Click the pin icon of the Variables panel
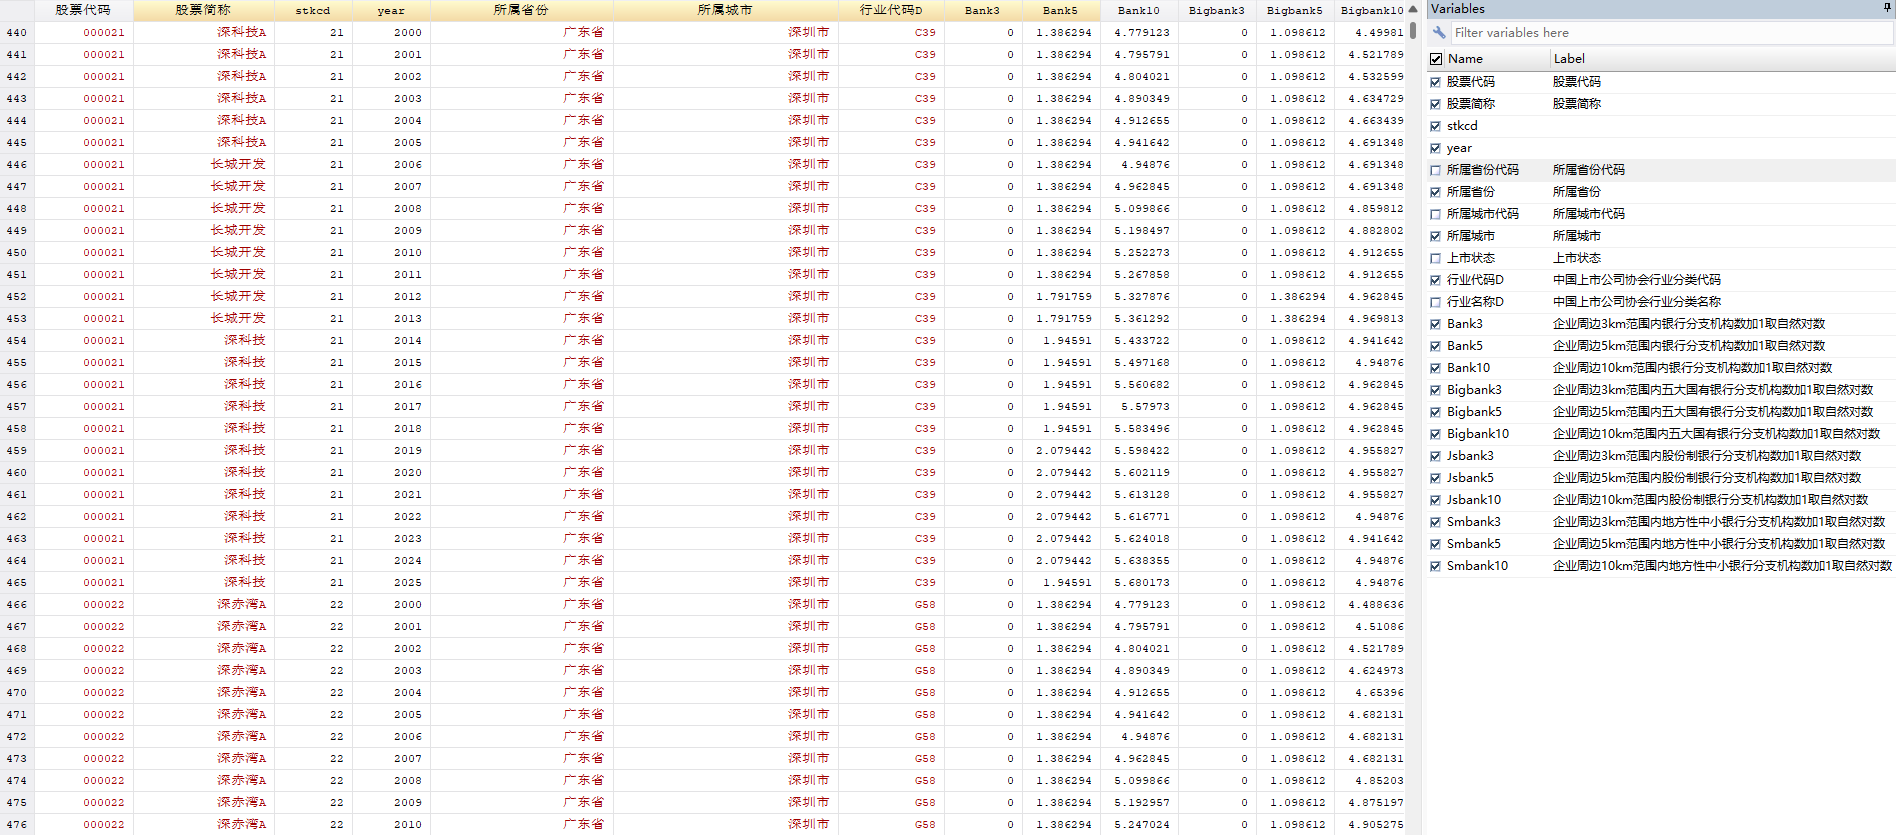The width and height of the screenshot is (1896, 835). [x=1887, y=9]
